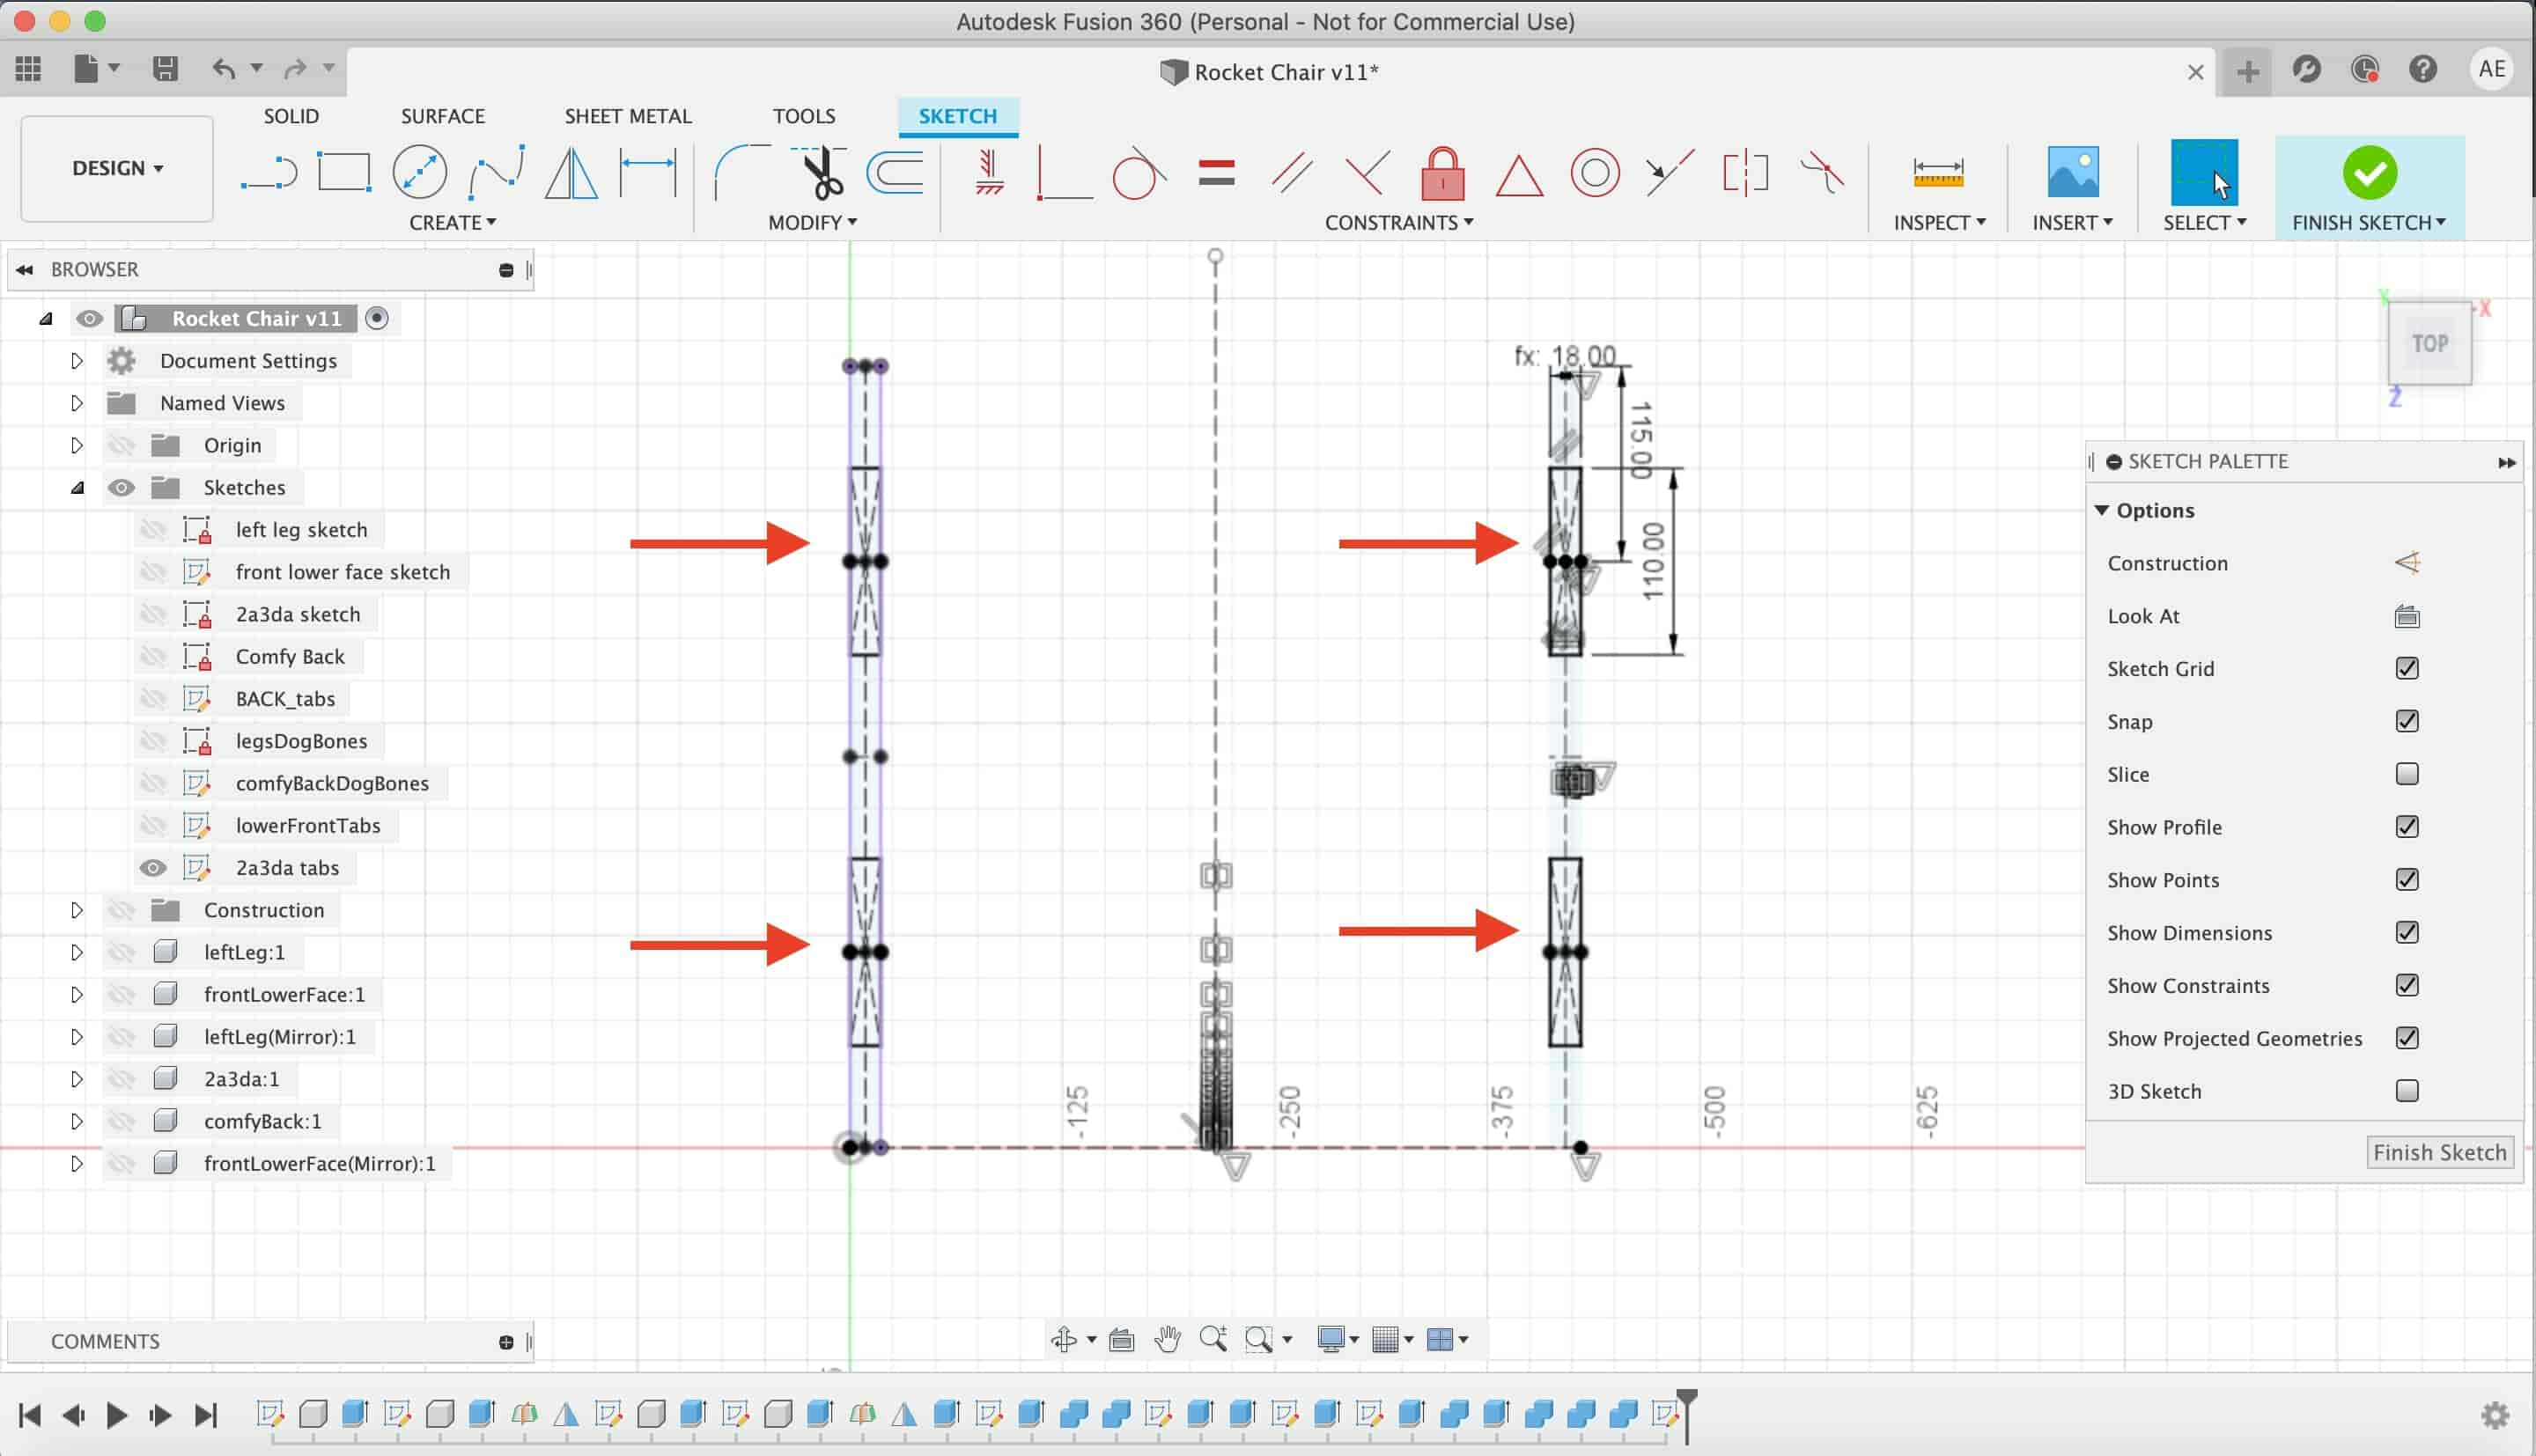The image size is (2536, 1456).
Task: Select the Construction geometry toggle icon
Action: click(2409, 561)
